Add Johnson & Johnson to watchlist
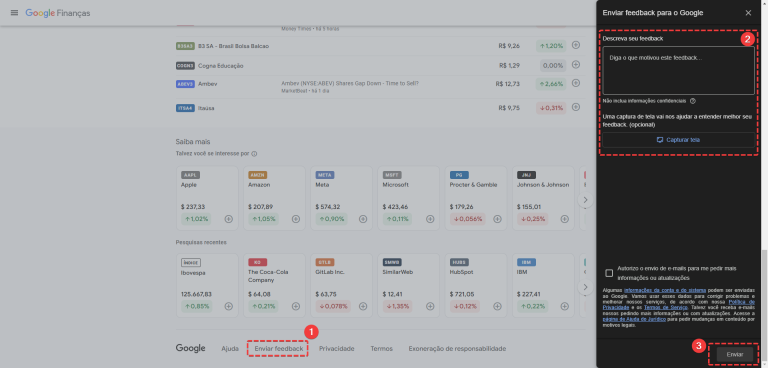Screen dimensions: 768x368 click(x=564, y=219)
